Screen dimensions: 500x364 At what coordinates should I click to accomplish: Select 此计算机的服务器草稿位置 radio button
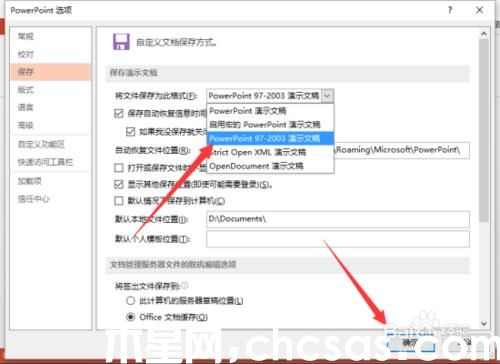[131, 300]
